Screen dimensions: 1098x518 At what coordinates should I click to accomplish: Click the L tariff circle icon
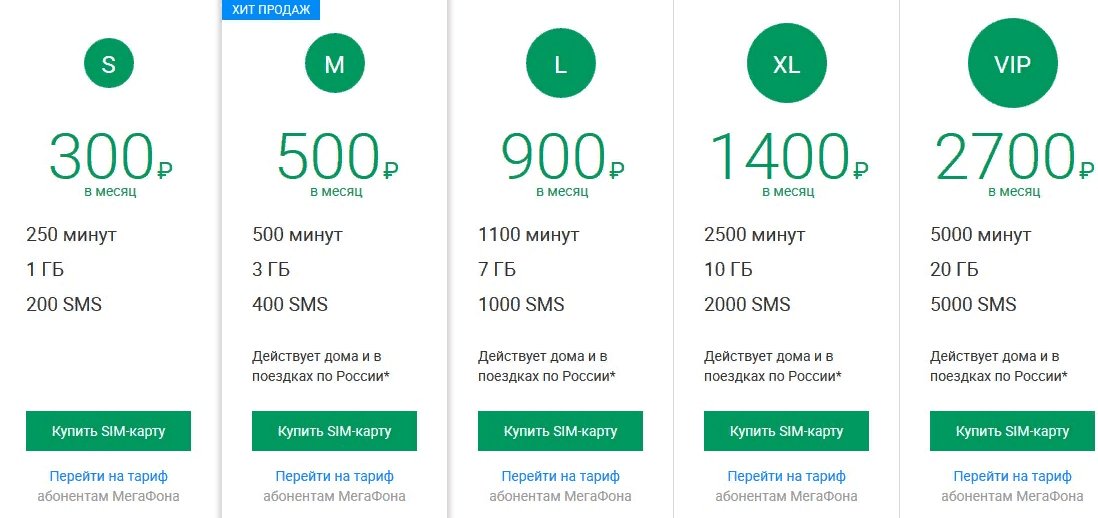tap(561, 65)
